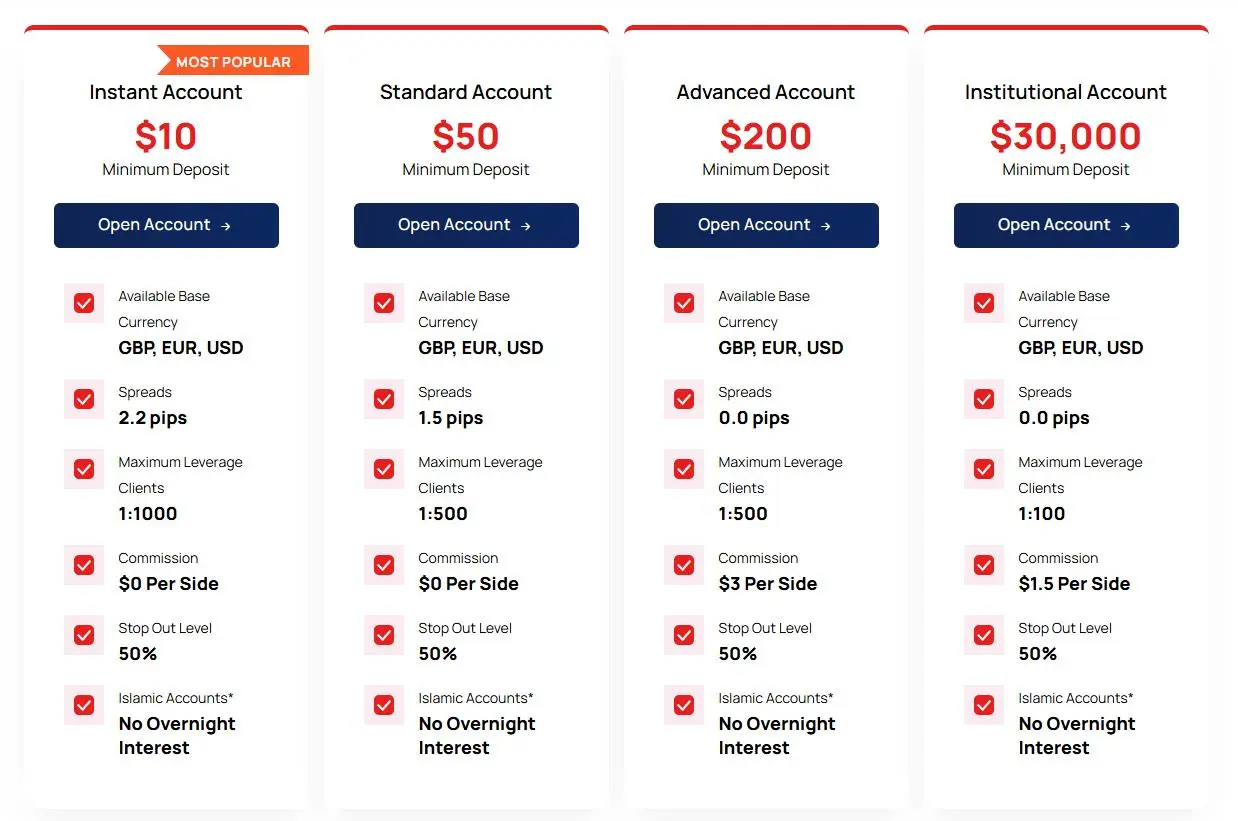The height and width of the screenshot is (821, 1238).
Task: Click the Commission check icon in Standard Account
Action: click(x=384, y=565)
